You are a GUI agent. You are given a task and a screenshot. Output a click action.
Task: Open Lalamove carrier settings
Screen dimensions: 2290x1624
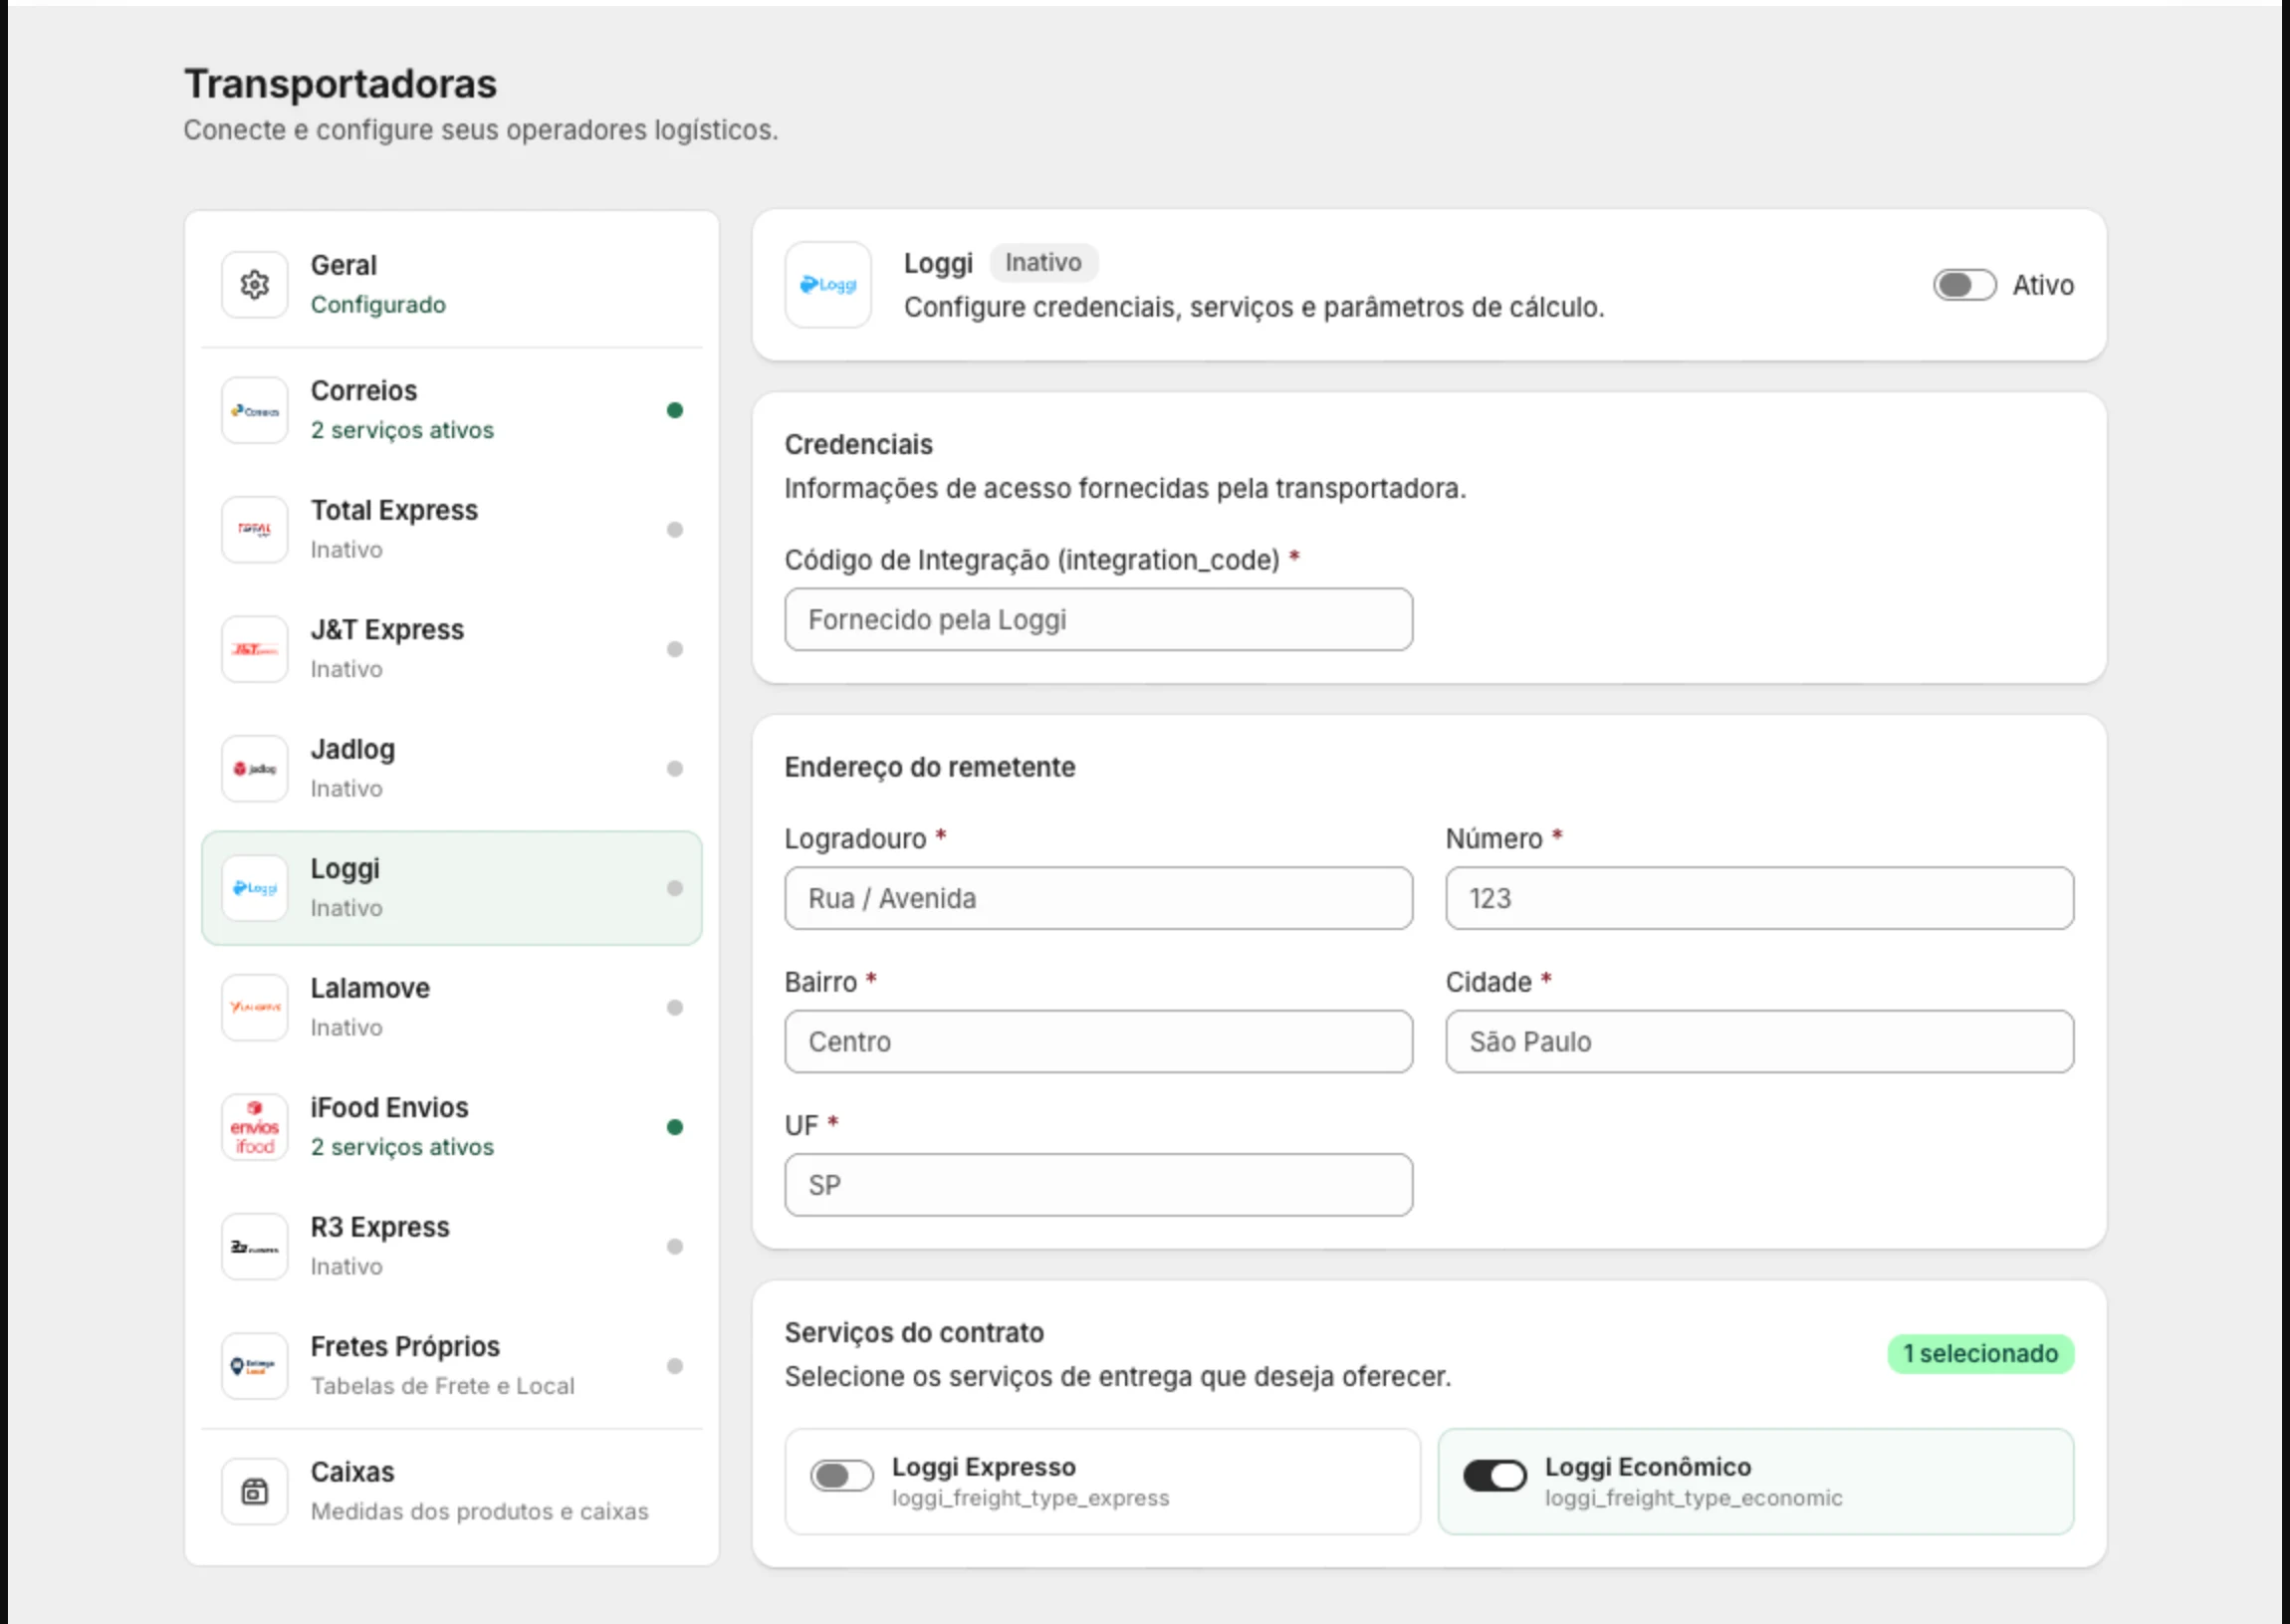click(x=452, y=1008)
